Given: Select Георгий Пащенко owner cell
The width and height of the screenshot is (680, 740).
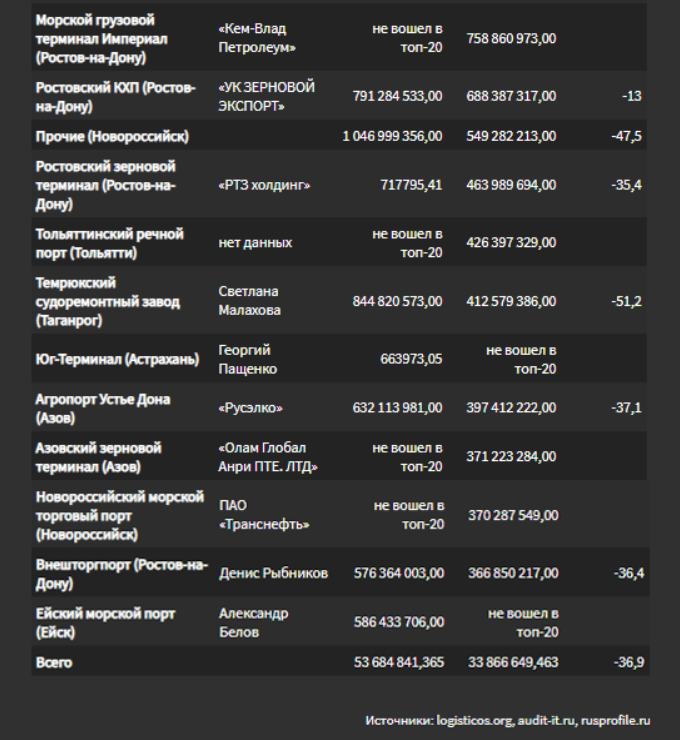Looking at the screenshot, I should tap(247, 359).
